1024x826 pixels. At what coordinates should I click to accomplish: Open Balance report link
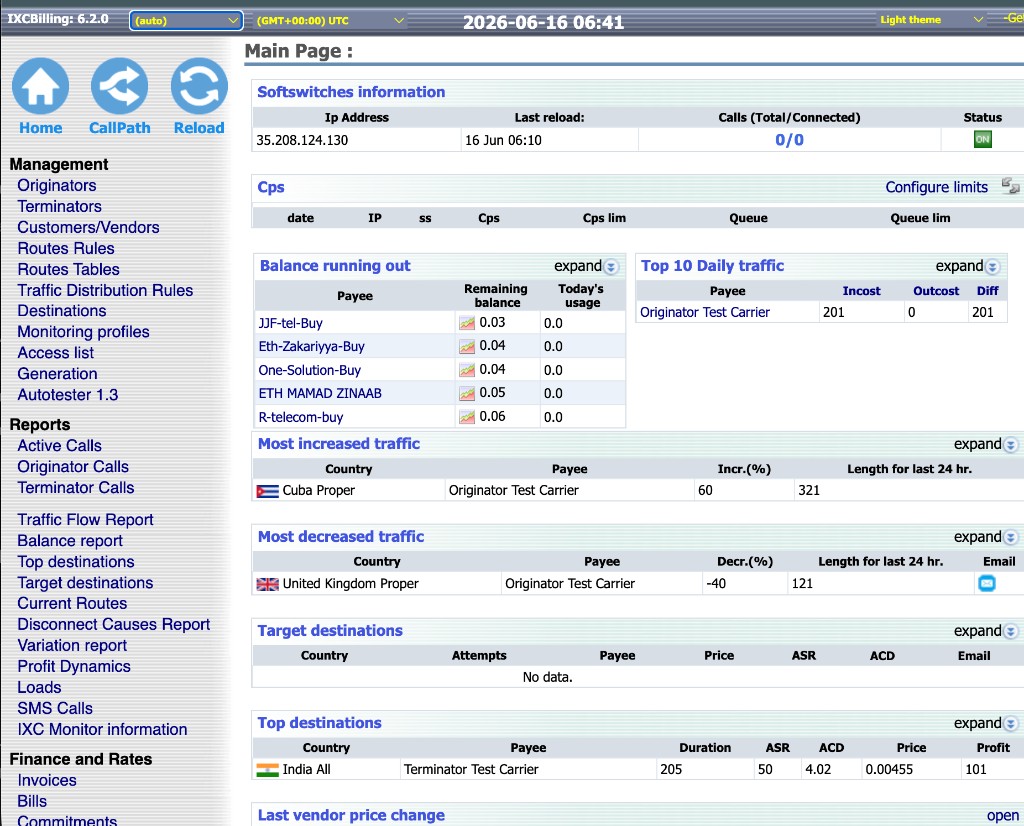tap(70, 541)
